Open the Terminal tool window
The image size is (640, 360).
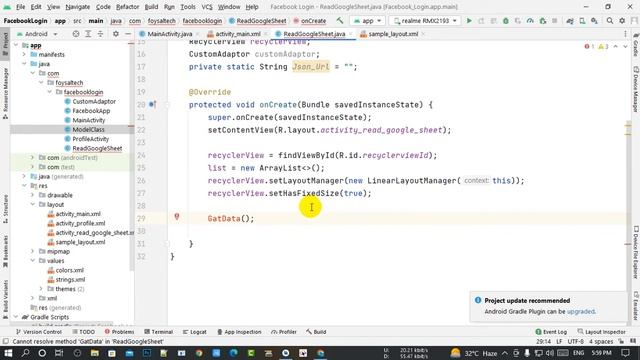(159, 332)
